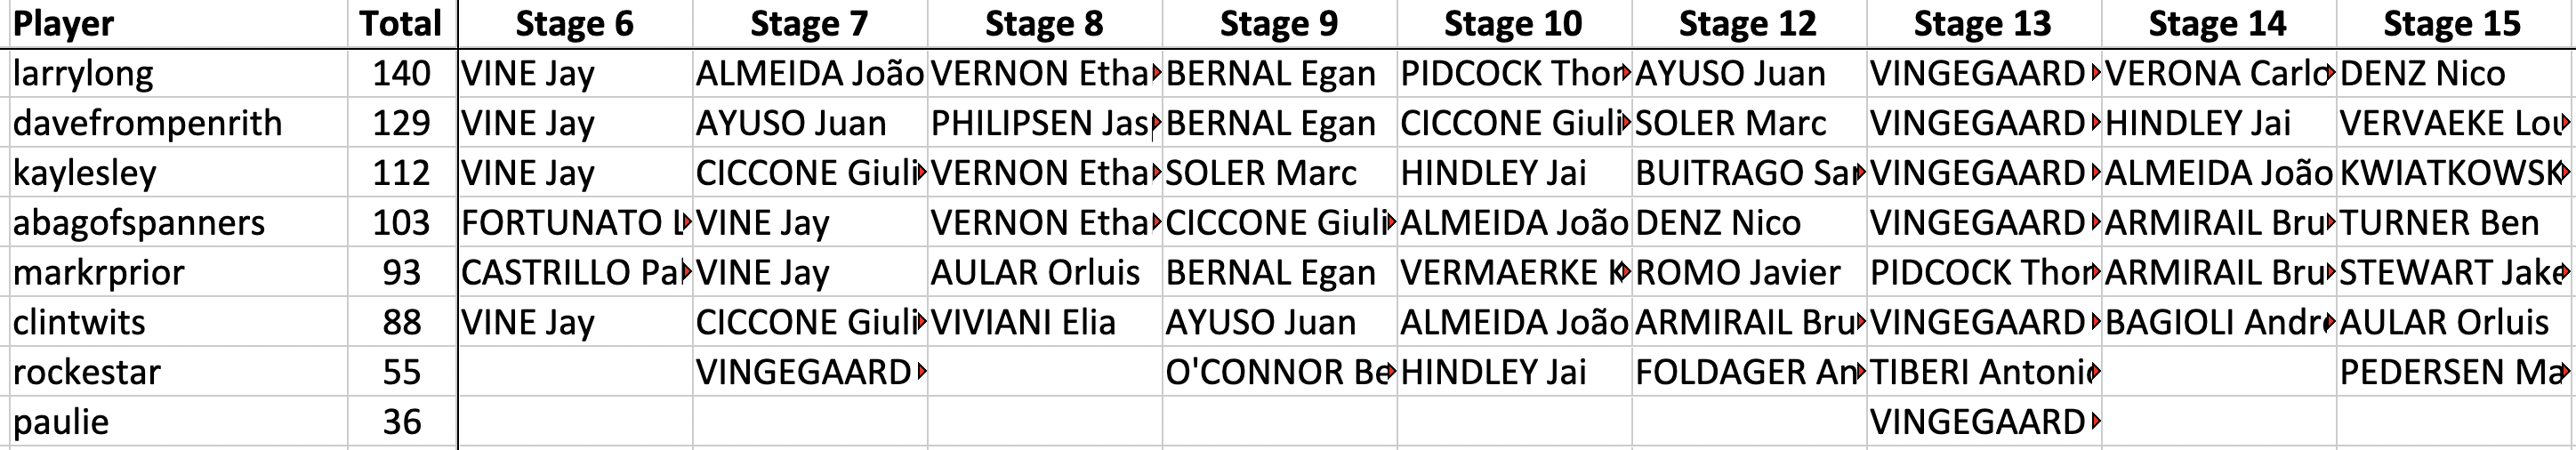Select markrprior's CASTRILLO cell

[575, 272]
